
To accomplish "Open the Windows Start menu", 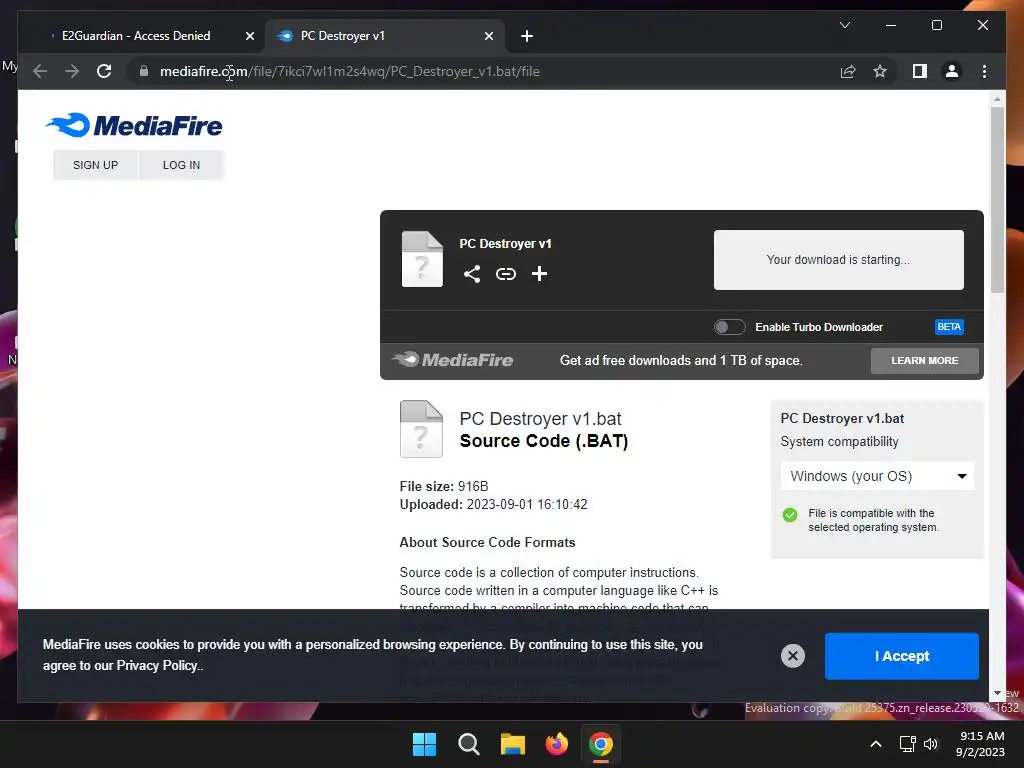I will (x=424, y=744).
